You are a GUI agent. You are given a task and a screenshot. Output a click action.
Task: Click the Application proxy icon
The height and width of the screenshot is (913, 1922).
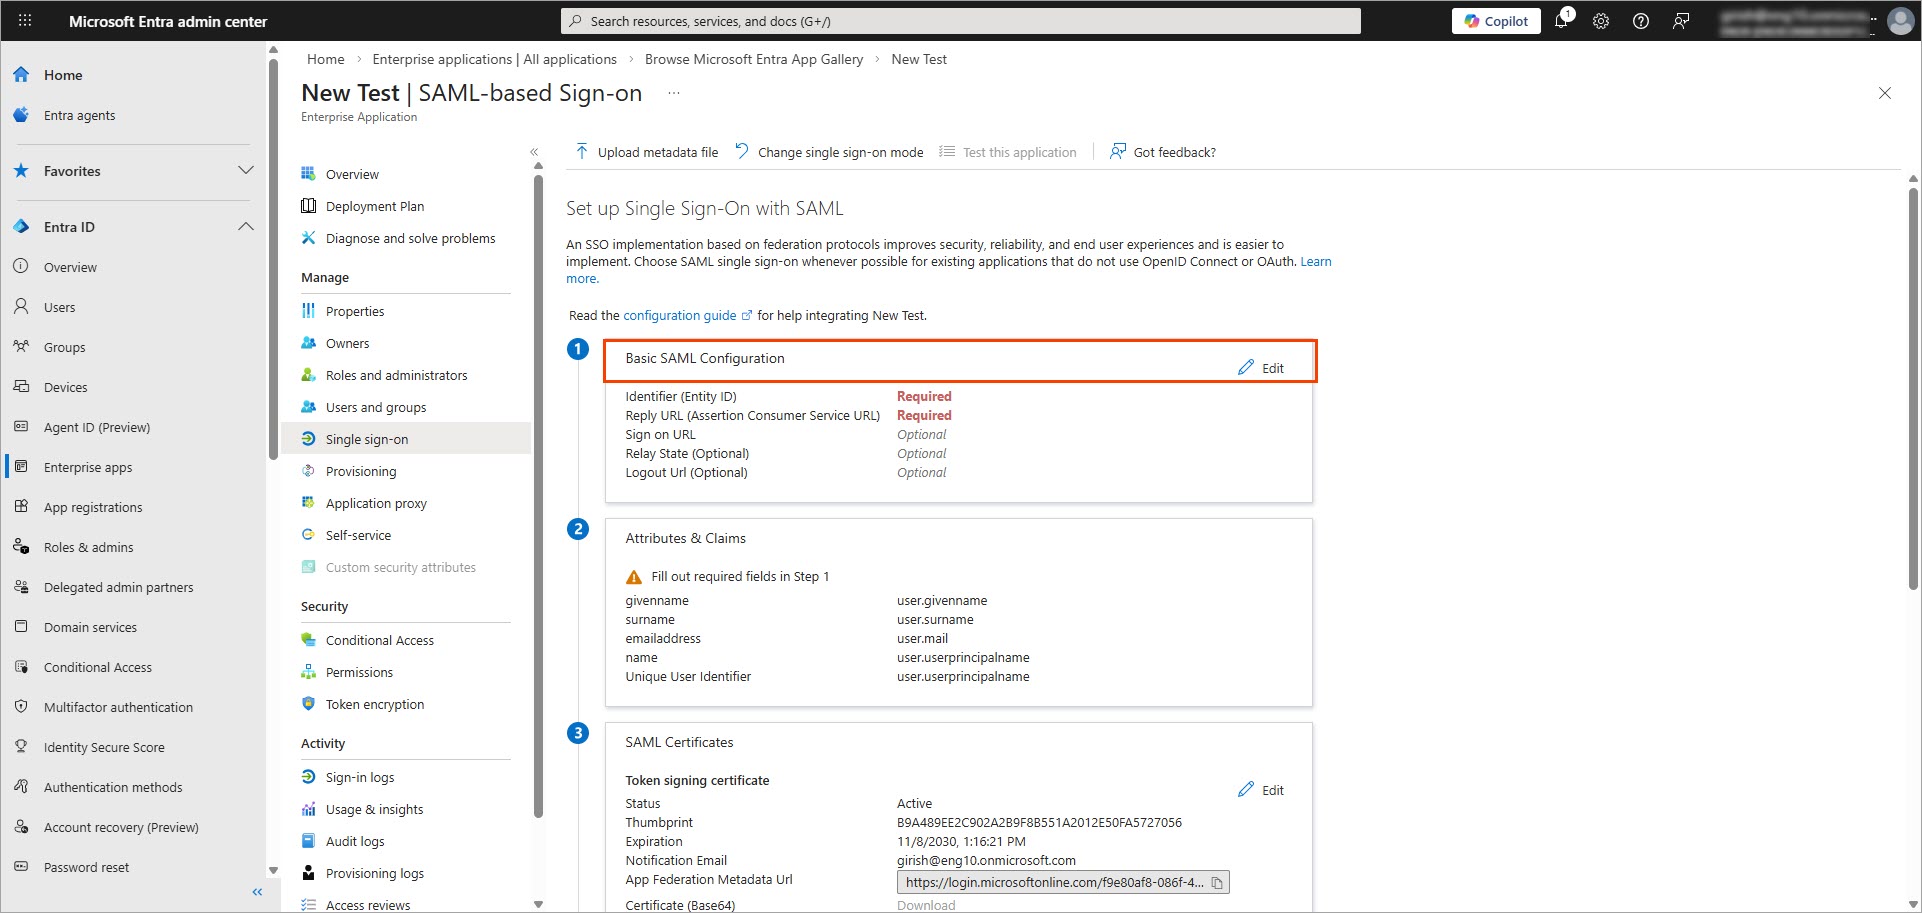[x=308, y=503]
